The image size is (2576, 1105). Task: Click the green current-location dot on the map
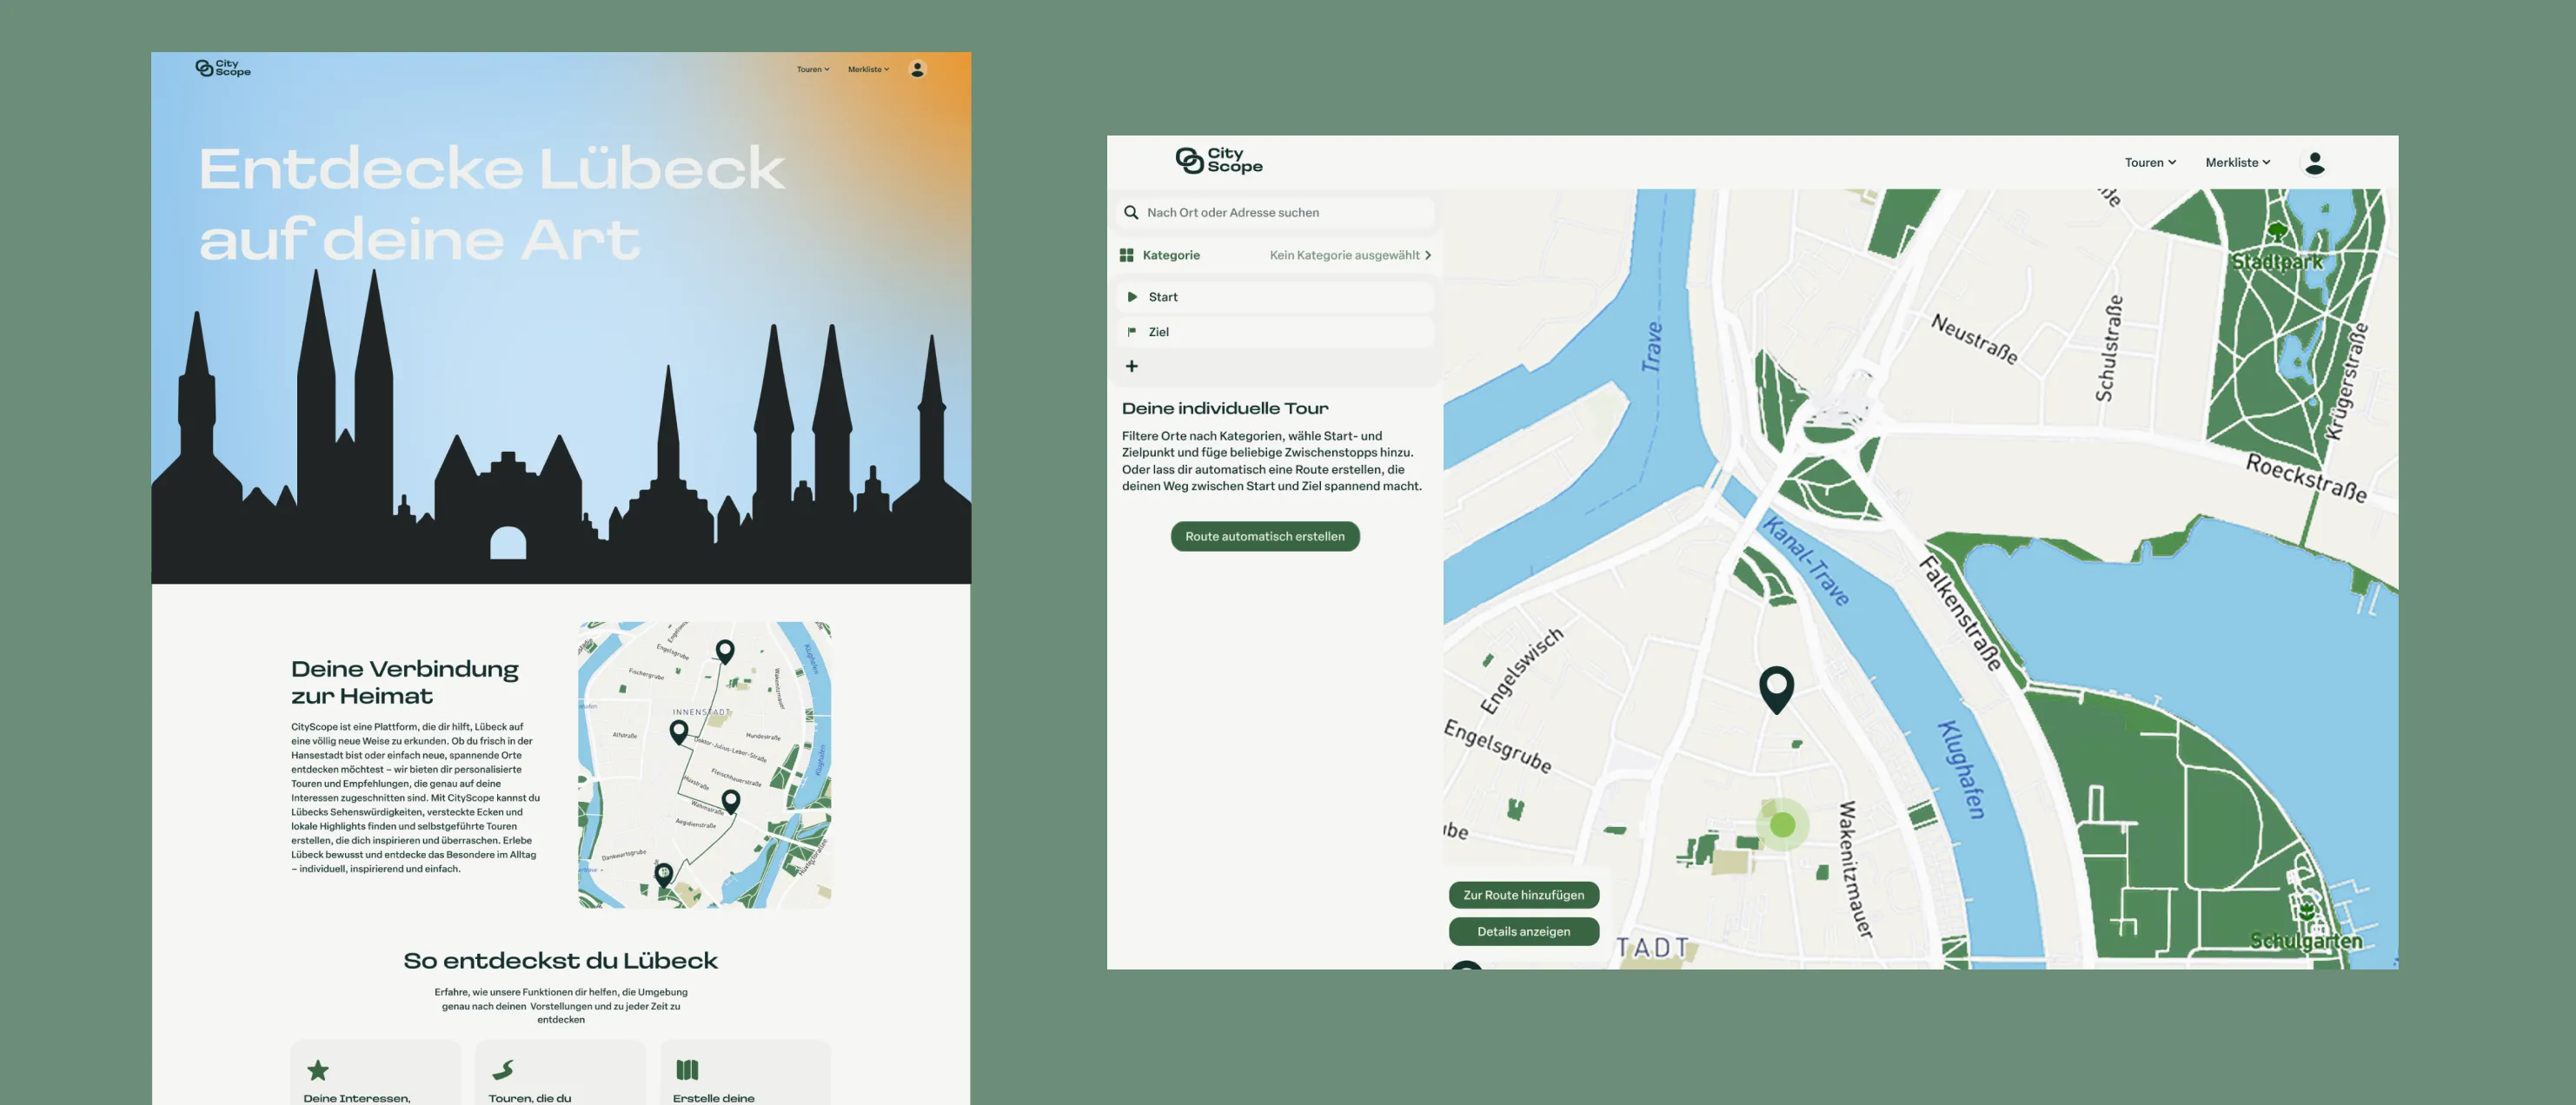[x=1782, y=825]
